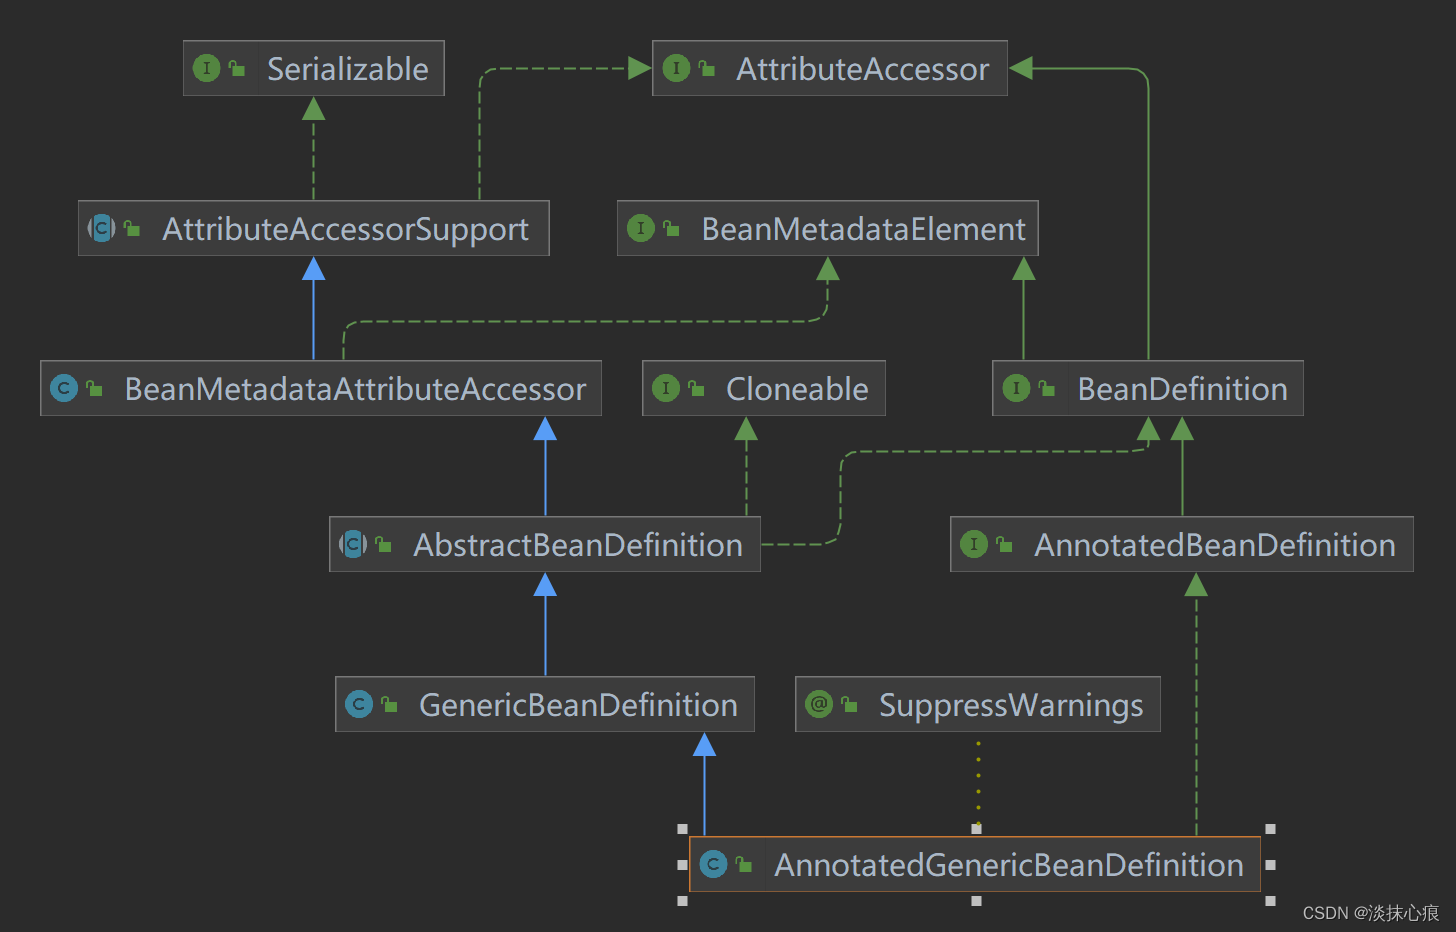The width and height of the screenshot is (1456, 932).
Task: Select the AnnotatedGenericBeanDefinition node label
Action: (1009, 865)
